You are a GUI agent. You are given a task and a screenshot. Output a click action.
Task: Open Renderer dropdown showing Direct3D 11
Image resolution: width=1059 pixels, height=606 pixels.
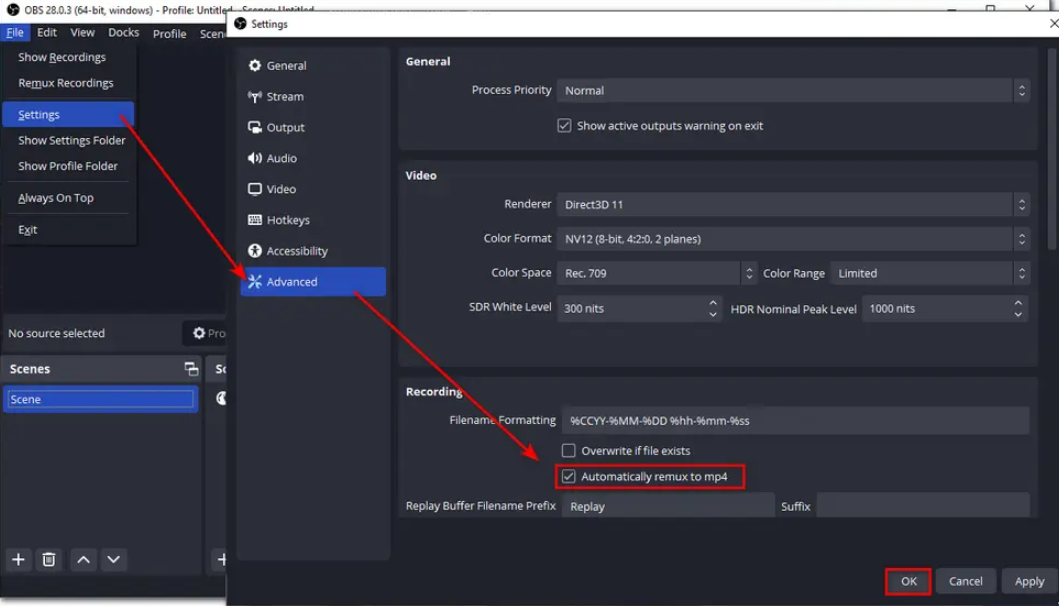tap(793, 205)
